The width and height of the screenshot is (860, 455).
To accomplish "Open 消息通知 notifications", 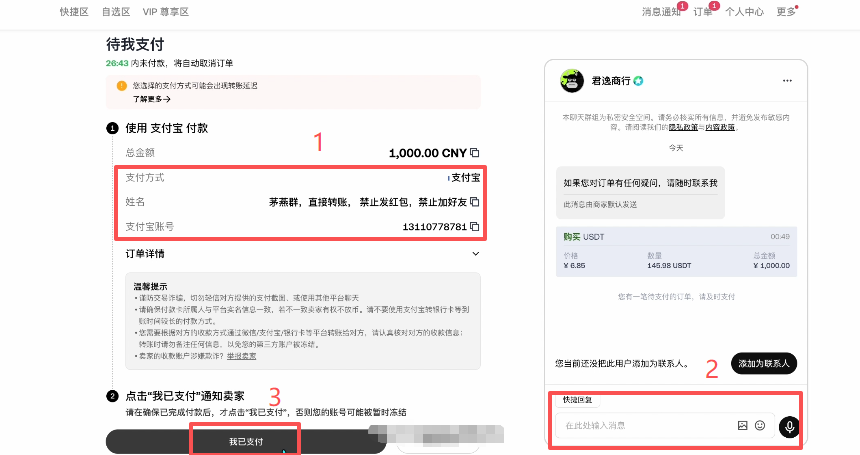I will [x=661, y=12].
